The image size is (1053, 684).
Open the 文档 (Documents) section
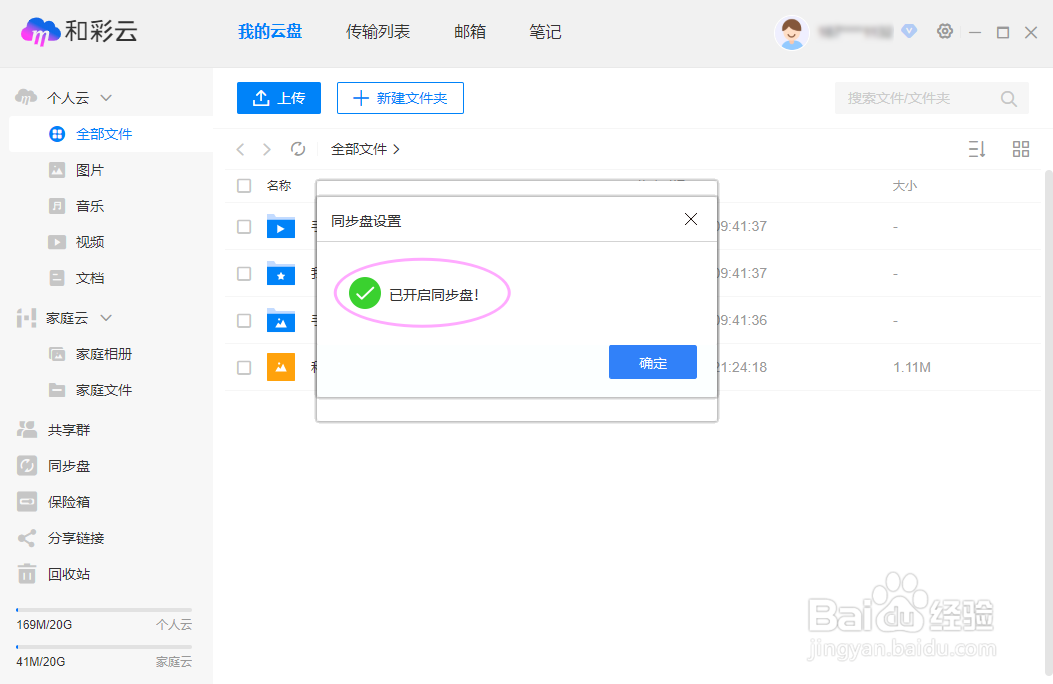pos(87,277)
